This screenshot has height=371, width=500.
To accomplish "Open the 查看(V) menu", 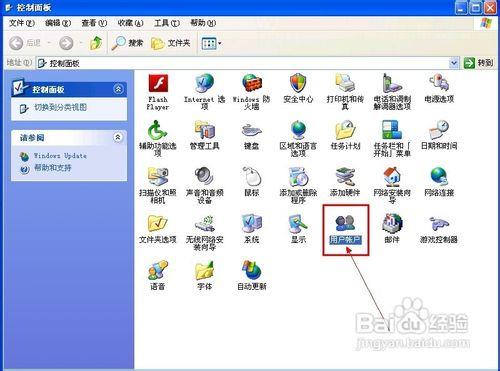I will tap(94, 23).
